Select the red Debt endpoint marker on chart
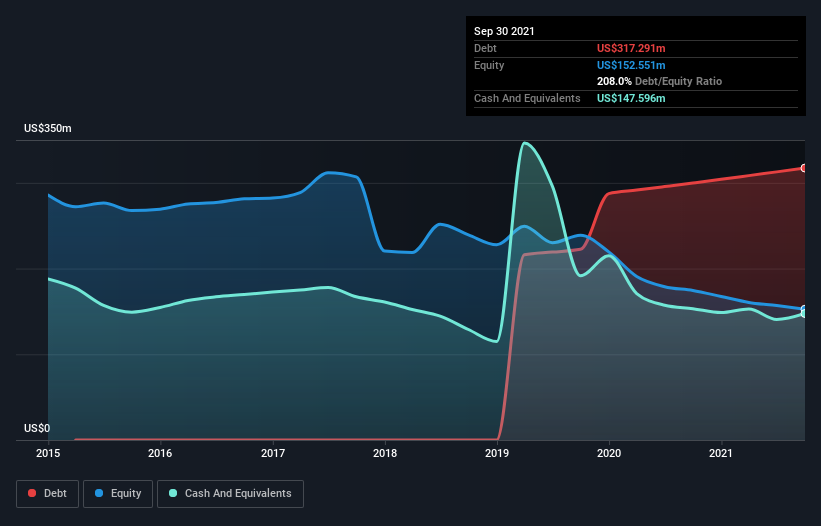The width and height of the screenshot is (821, 526). coord(804,168)
